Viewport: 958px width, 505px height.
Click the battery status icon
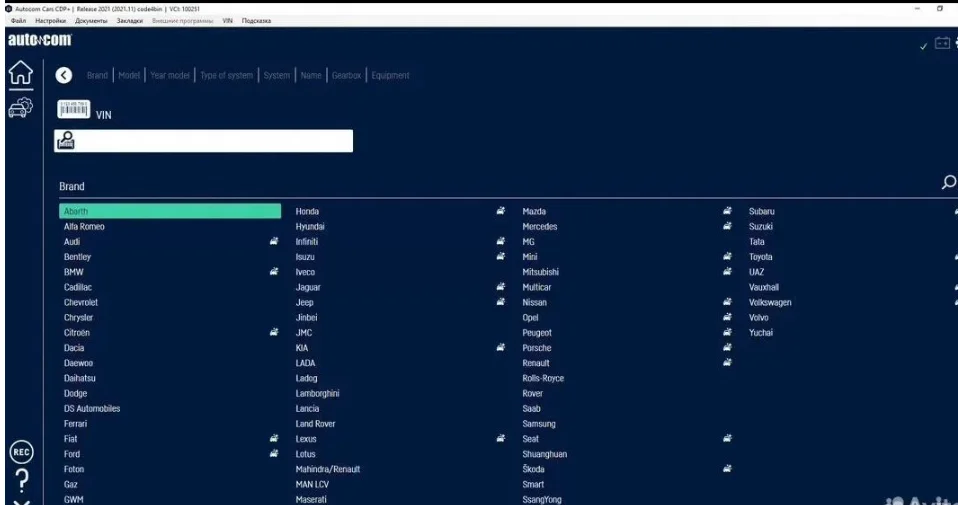click(x=942, y=43)
